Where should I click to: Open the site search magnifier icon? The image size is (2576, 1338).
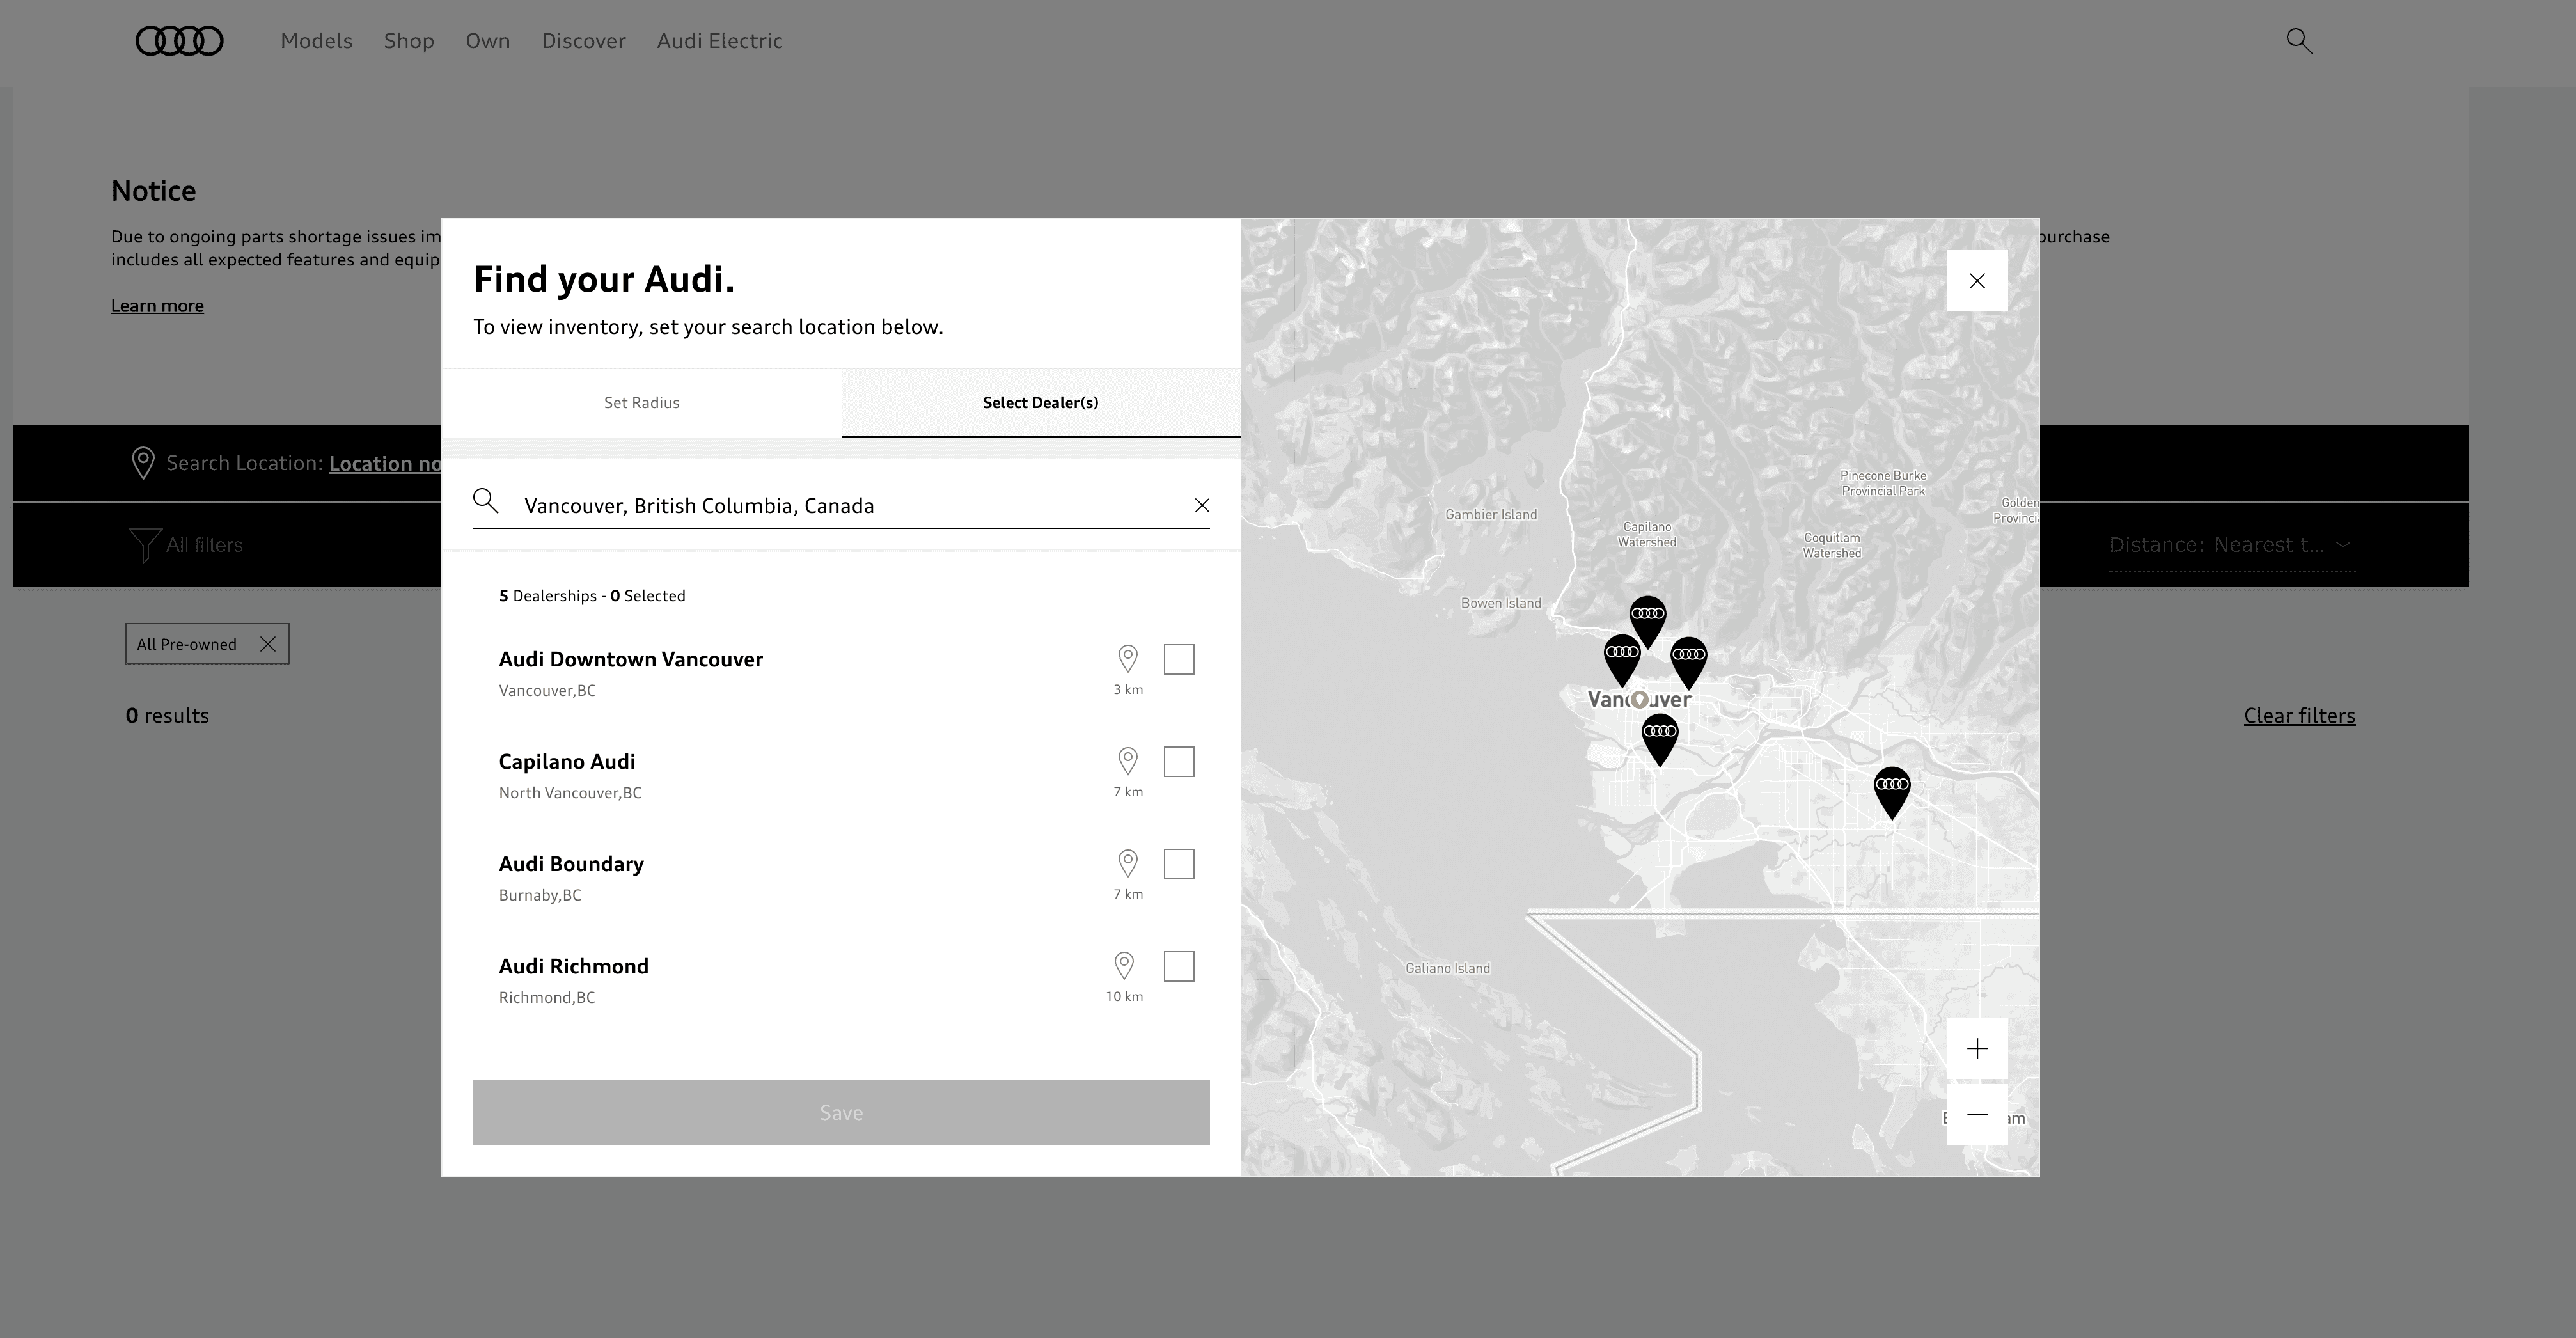coord(2299,41)
